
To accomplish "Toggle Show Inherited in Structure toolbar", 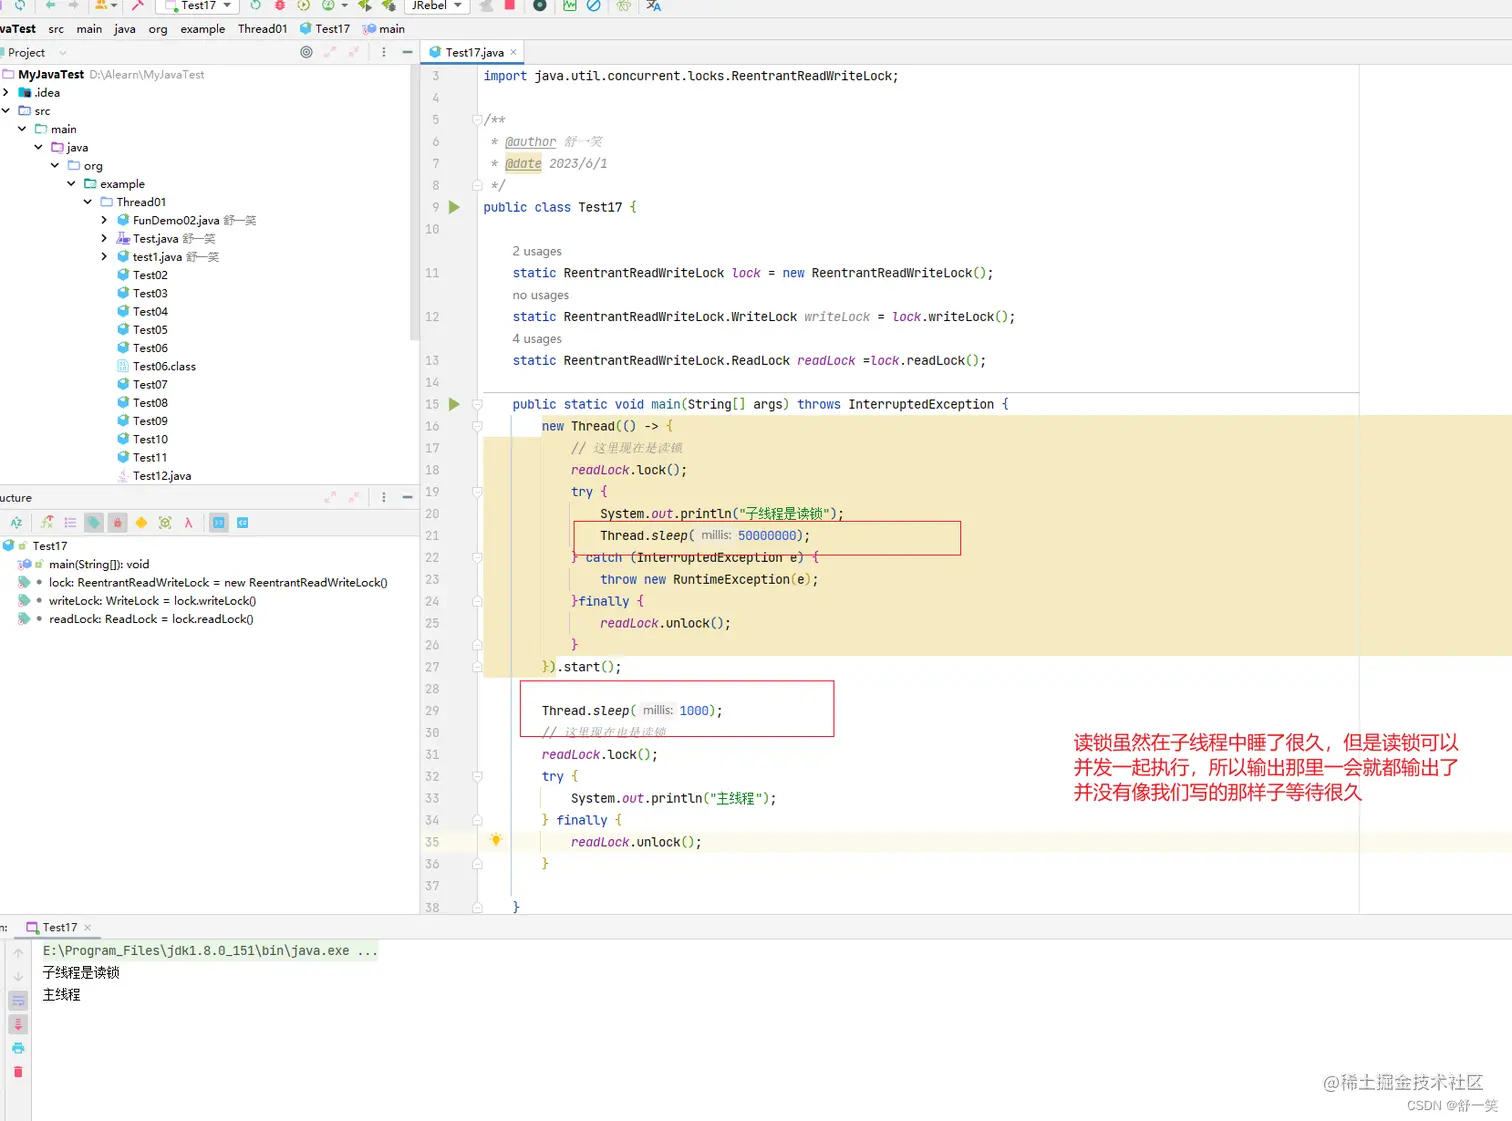I will tap(47, 522).
